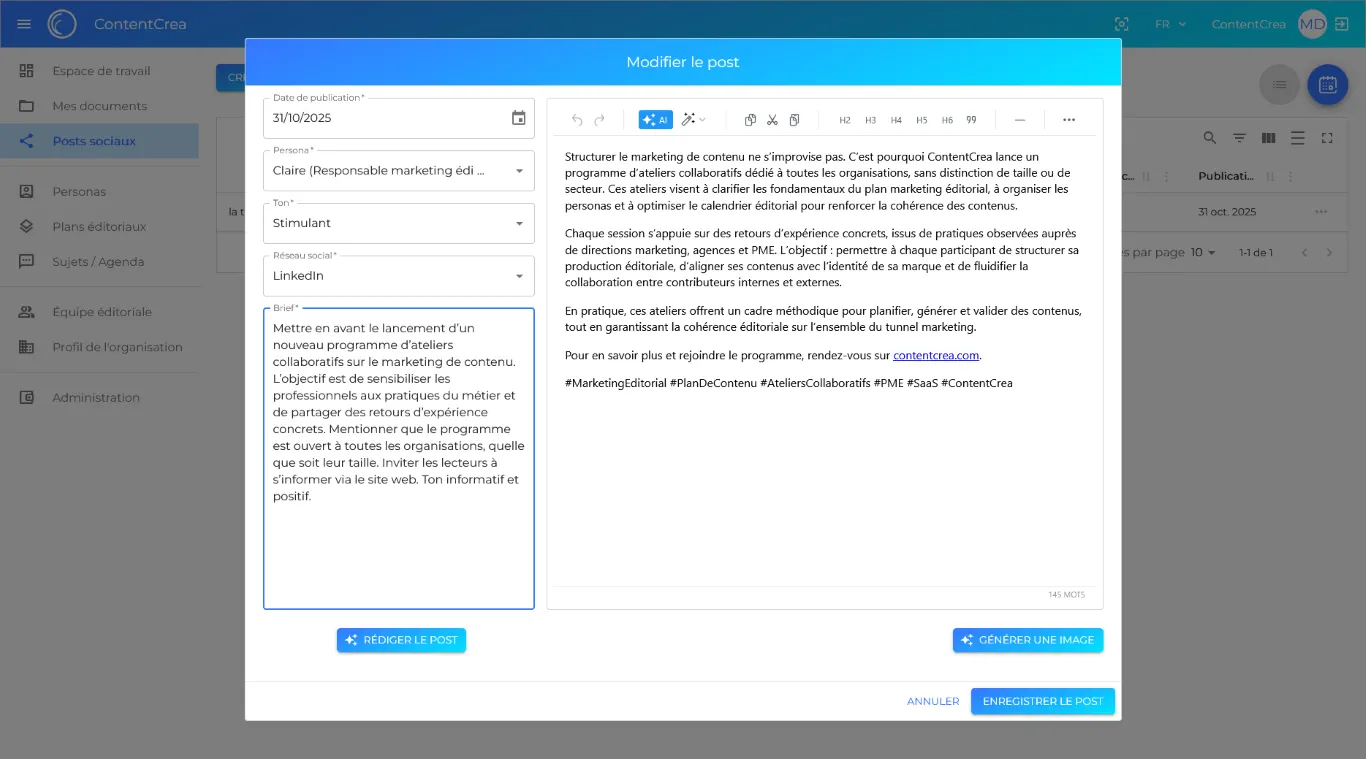
Task: Expand the Persona dropdown
Action: (x=519, y=171)
